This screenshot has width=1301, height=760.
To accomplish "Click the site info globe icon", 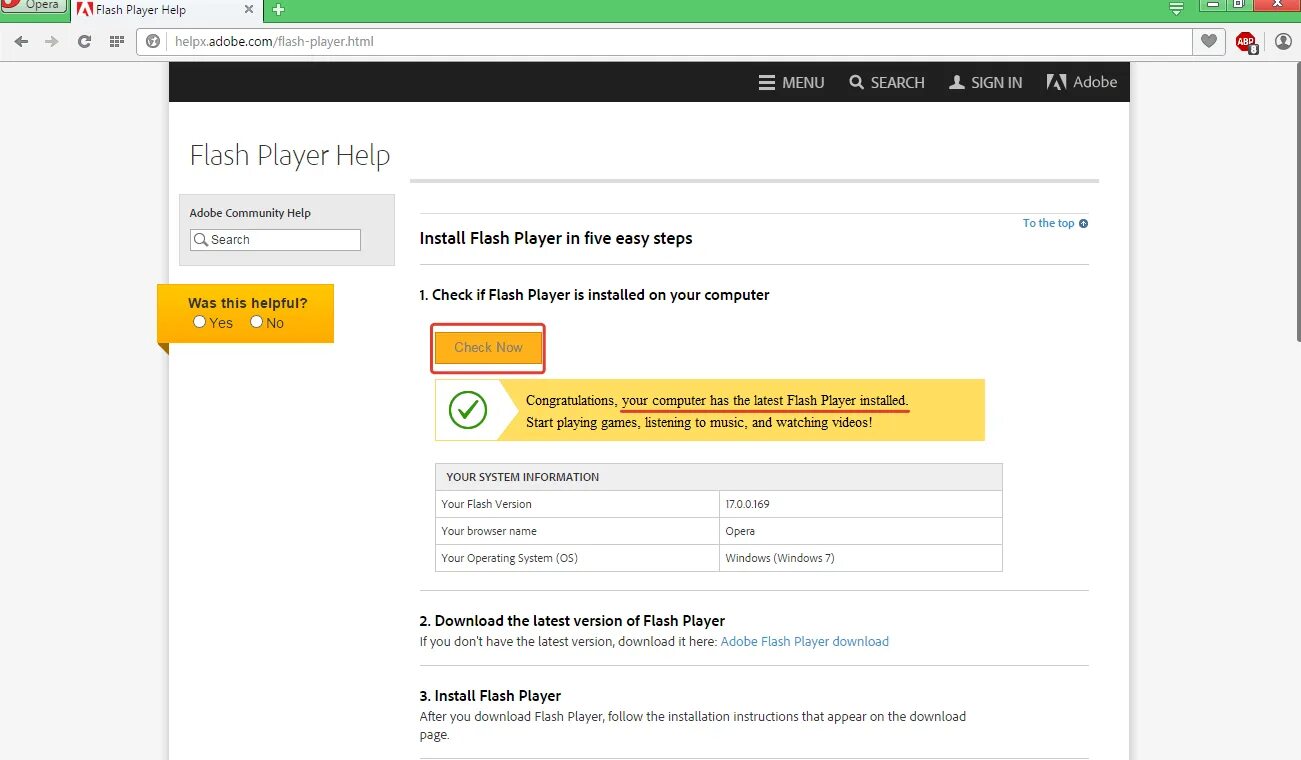I will click(153, 42).
